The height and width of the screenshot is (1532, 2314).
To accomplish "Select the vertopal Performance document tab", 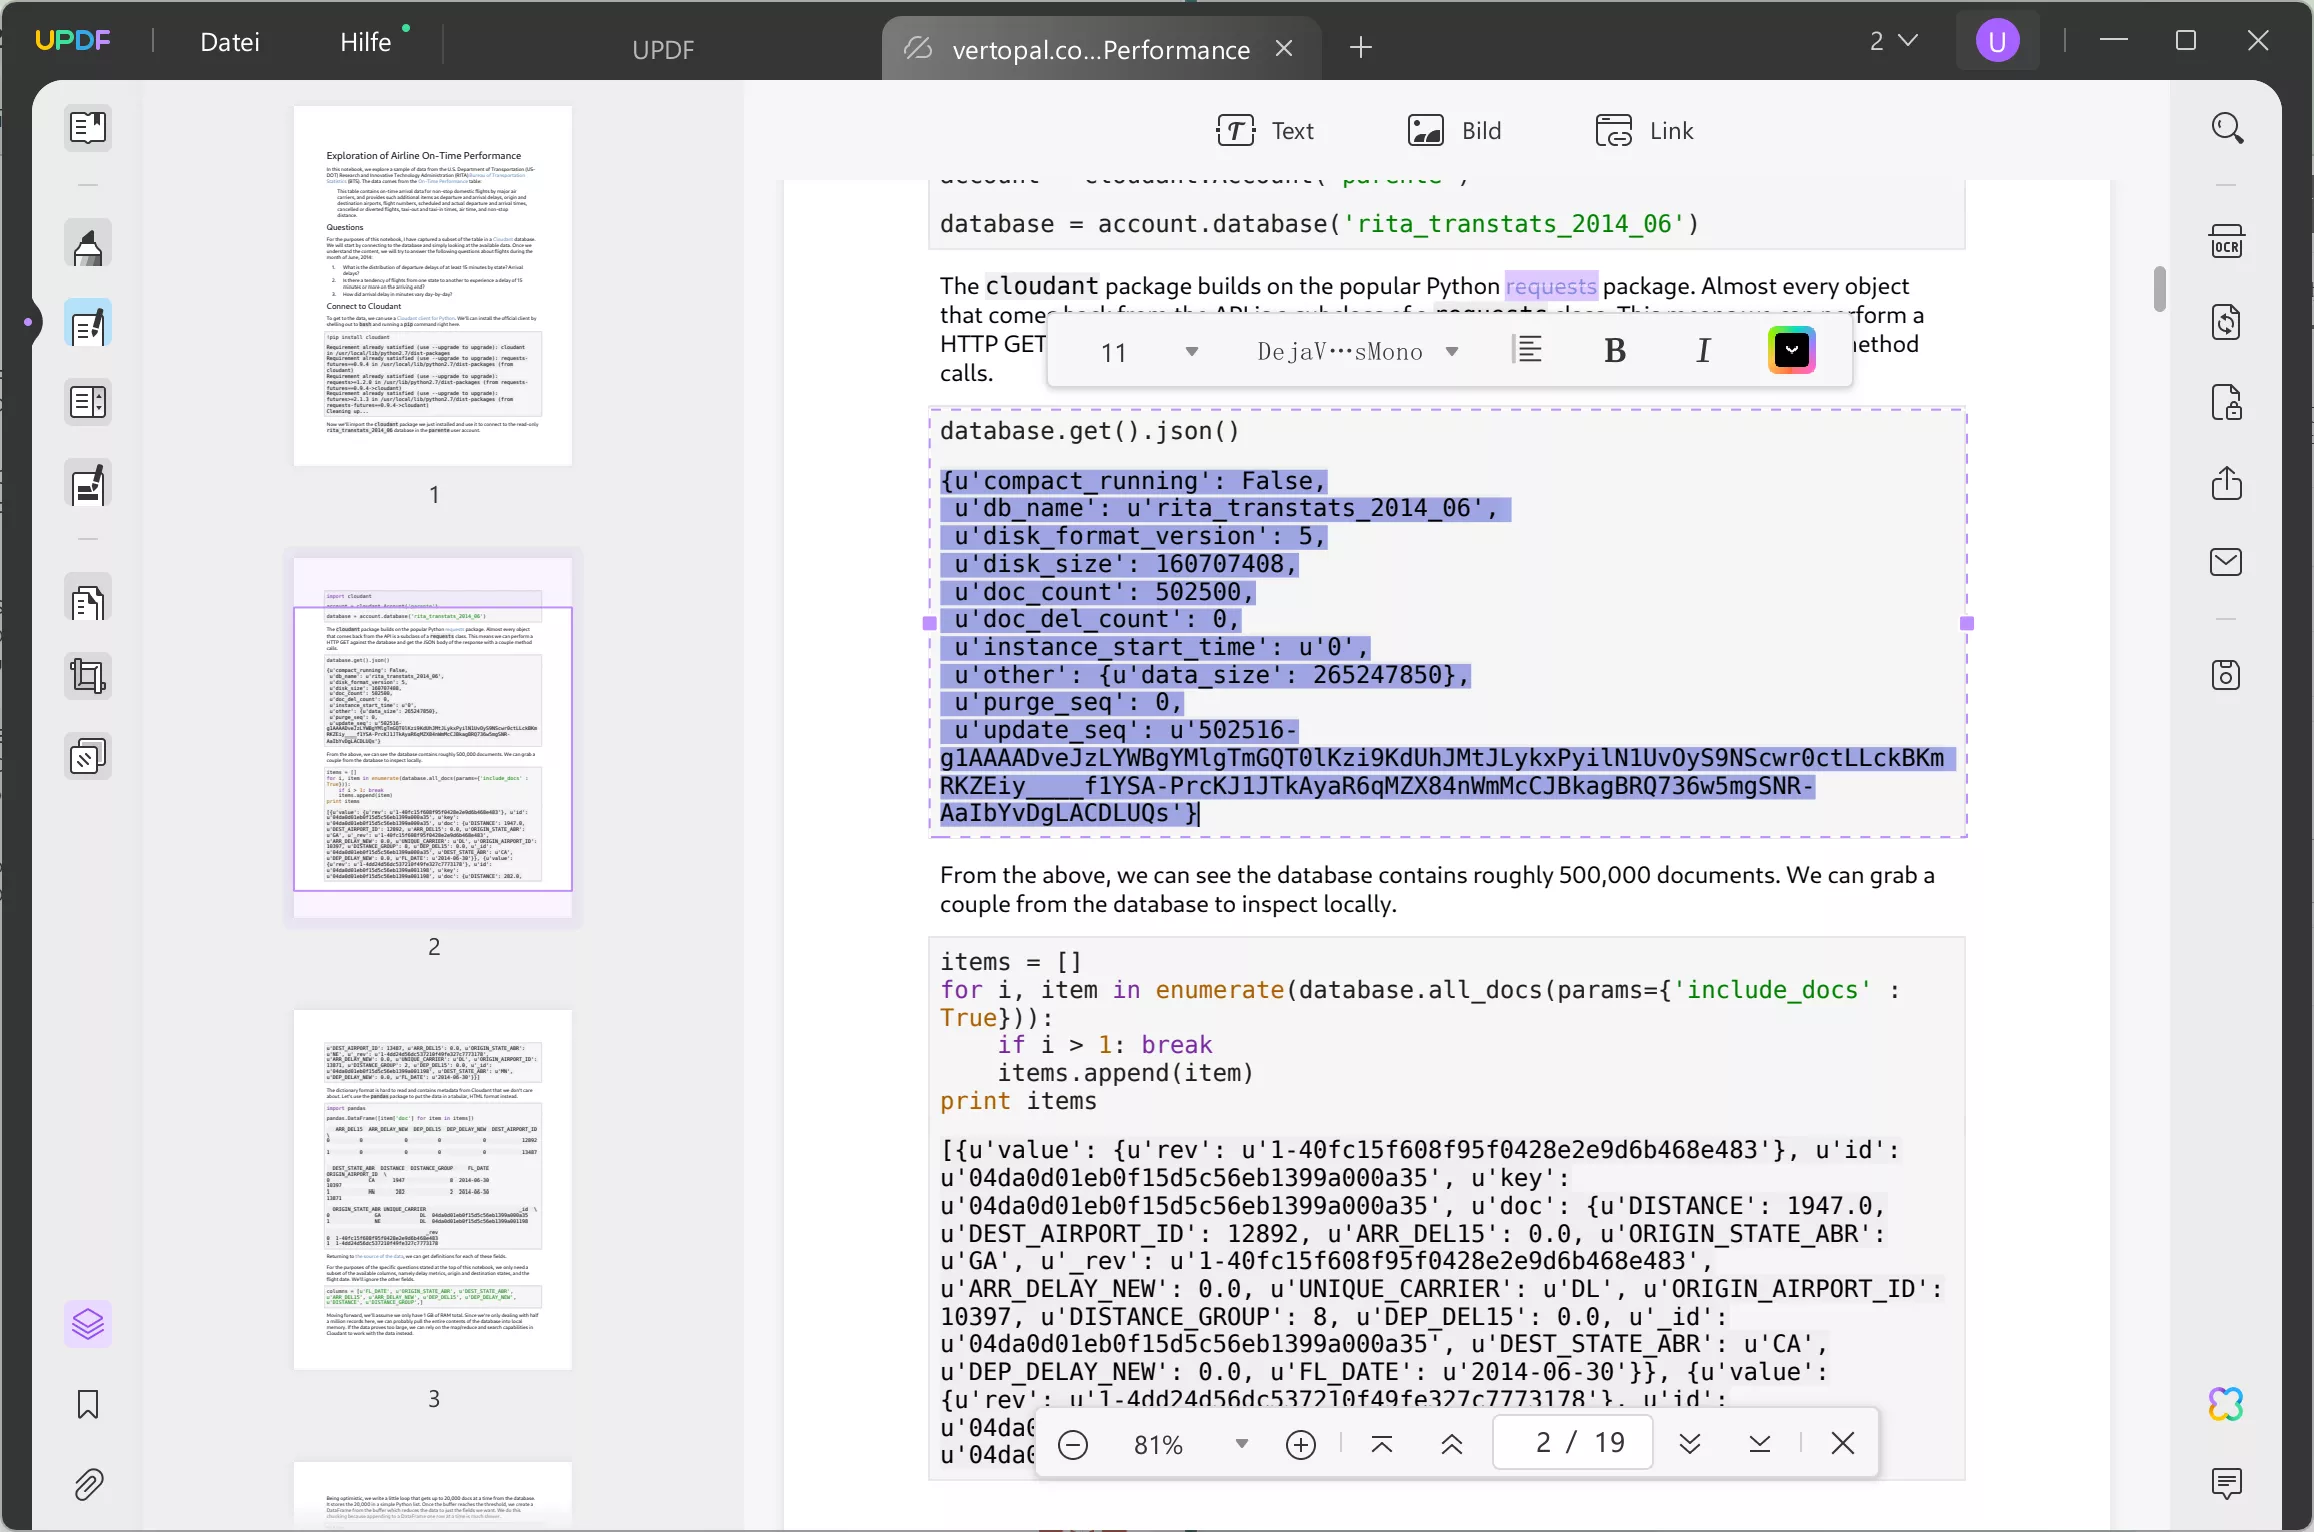I will click(1090, 49).
